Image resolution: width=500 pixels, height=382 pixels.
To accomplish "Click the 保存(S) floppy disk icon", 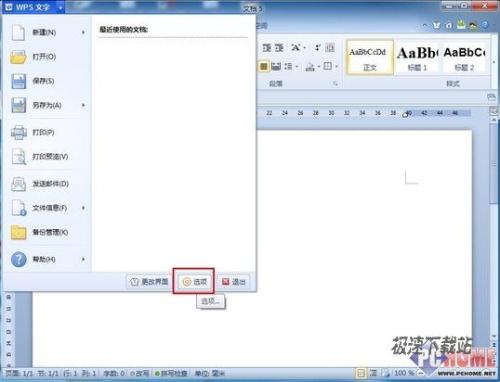I will (x=18, y=81).
